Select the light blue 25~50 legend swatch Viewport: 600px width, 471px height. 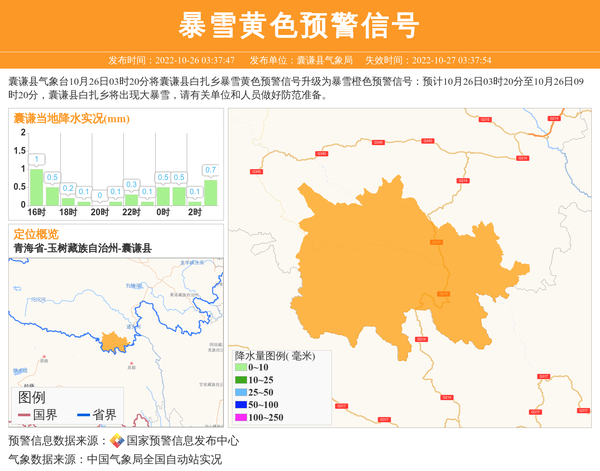click(240, 392)
